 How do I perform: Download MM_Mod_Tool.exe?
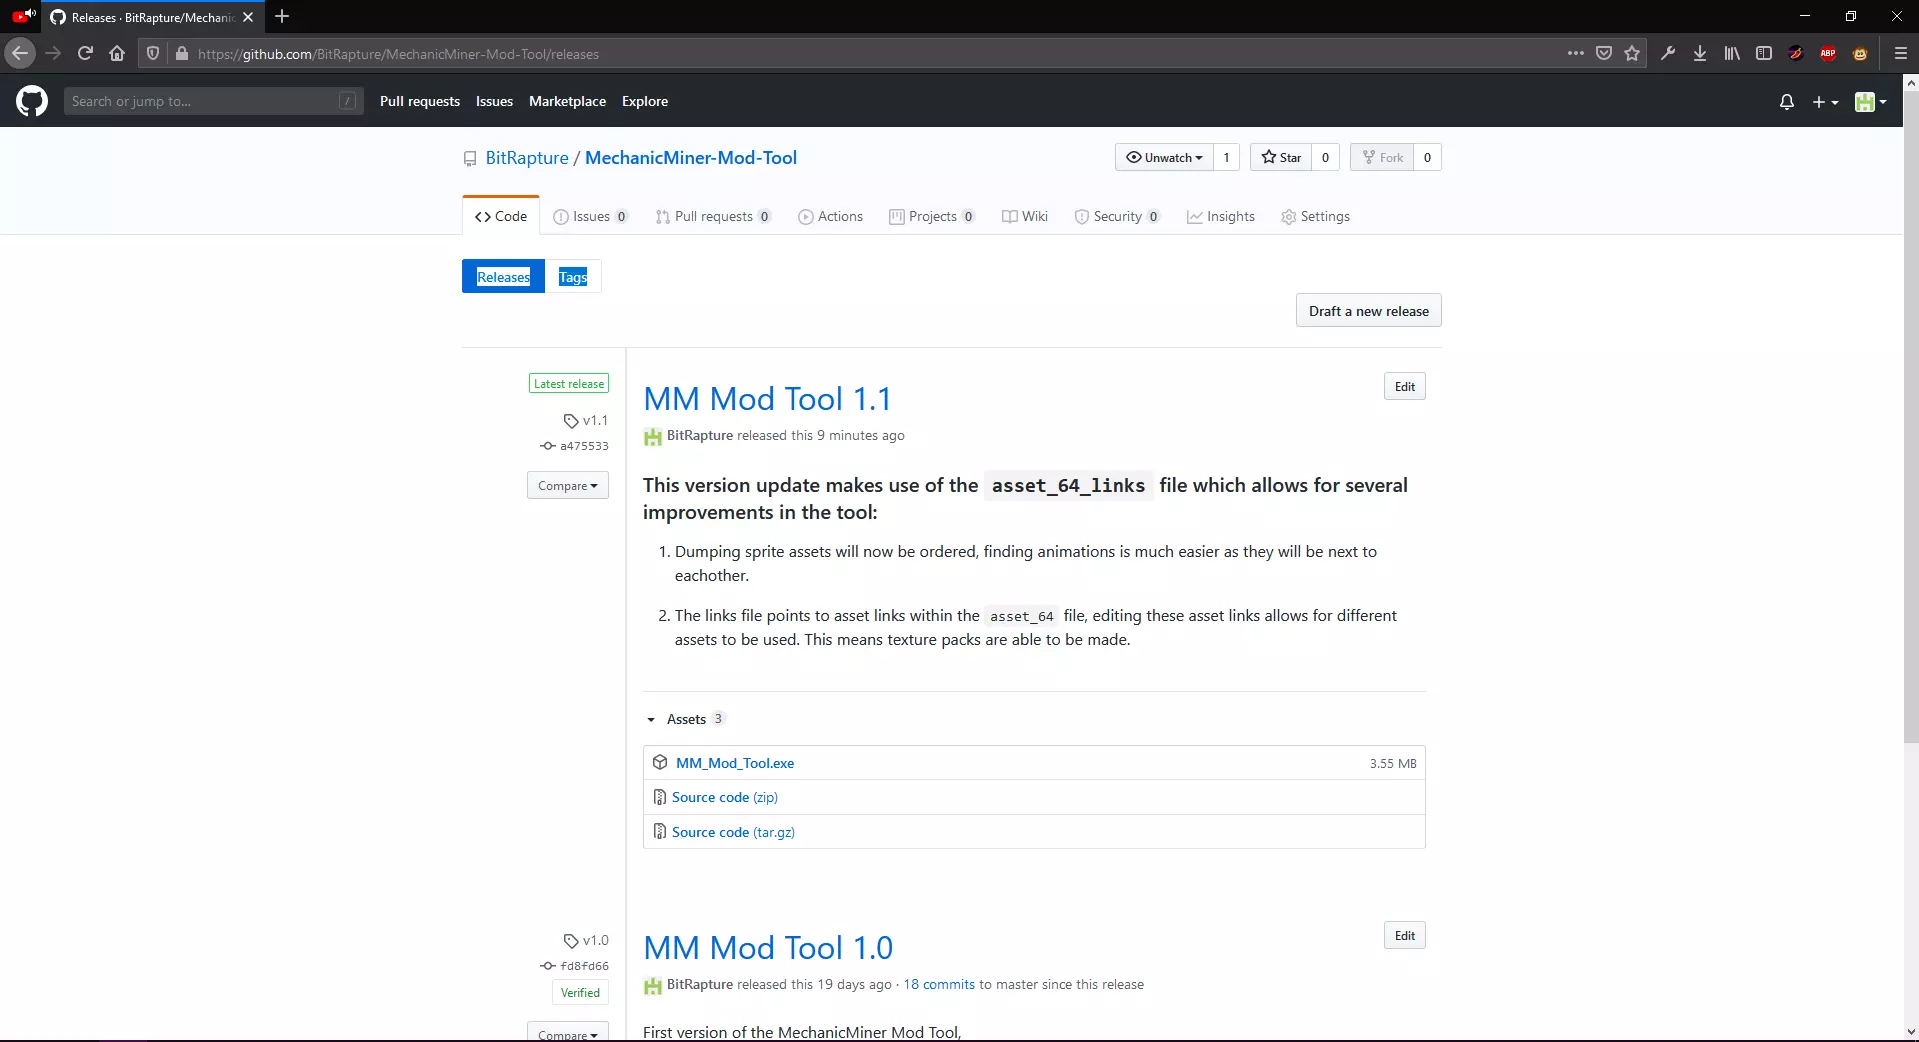pyautogui.click(x=735, y=763)
